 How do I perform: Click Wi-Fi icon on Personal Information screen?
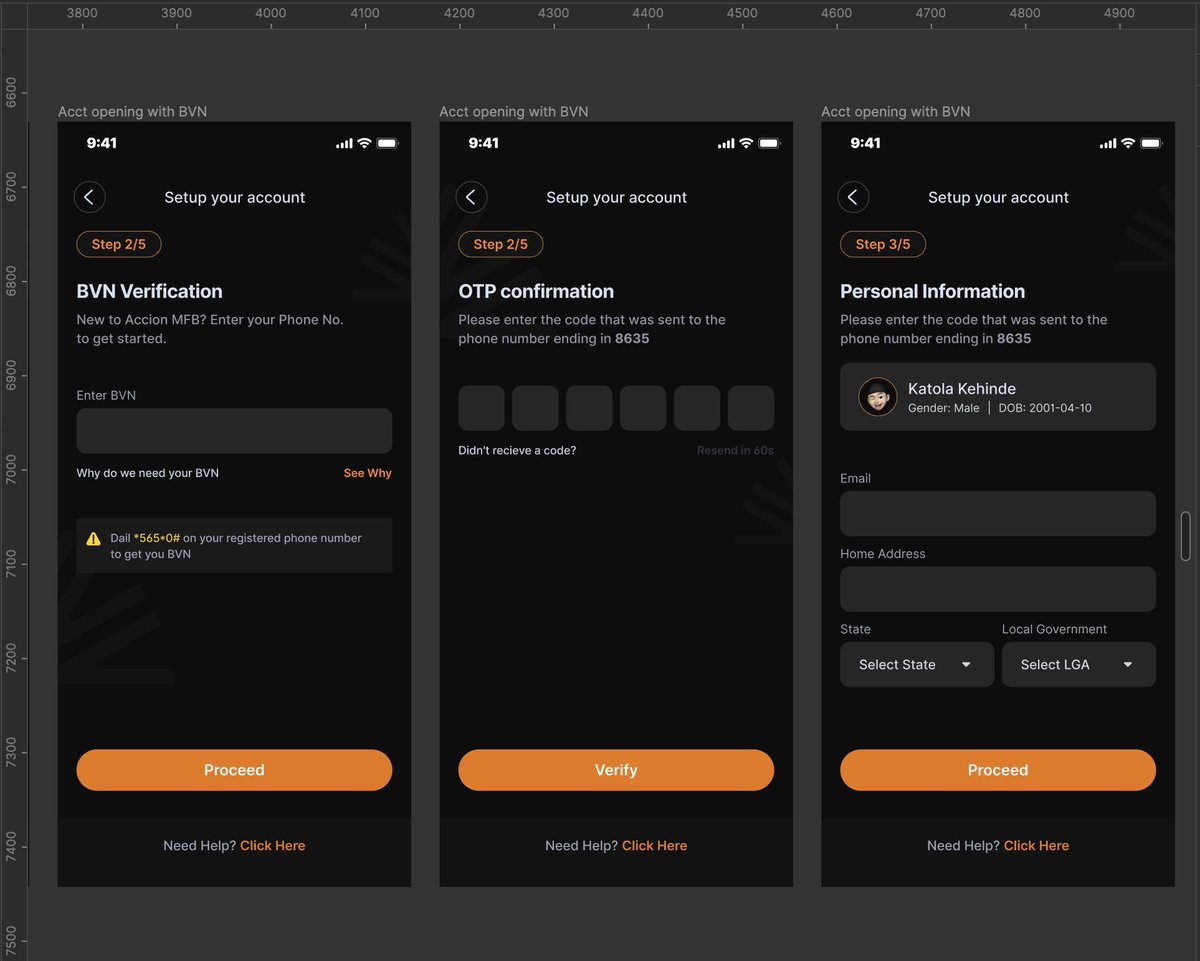[1129, 143]
